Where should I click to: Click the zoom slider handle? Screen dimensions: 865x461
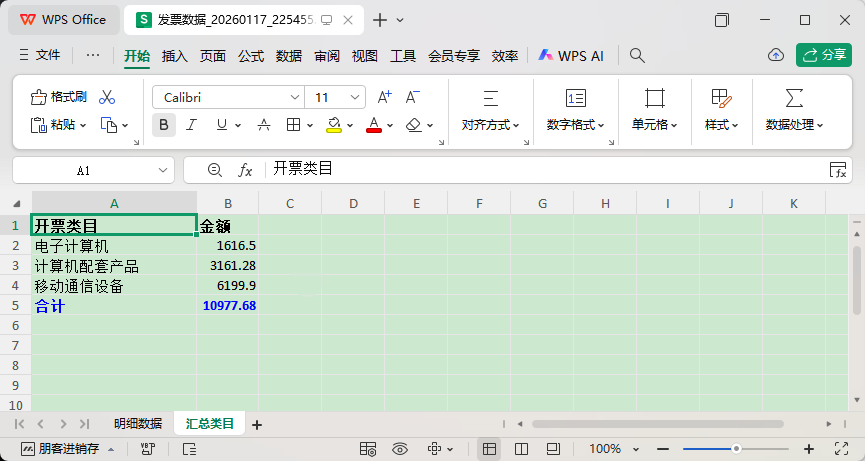pyautogui.click(x=736, y=449)
